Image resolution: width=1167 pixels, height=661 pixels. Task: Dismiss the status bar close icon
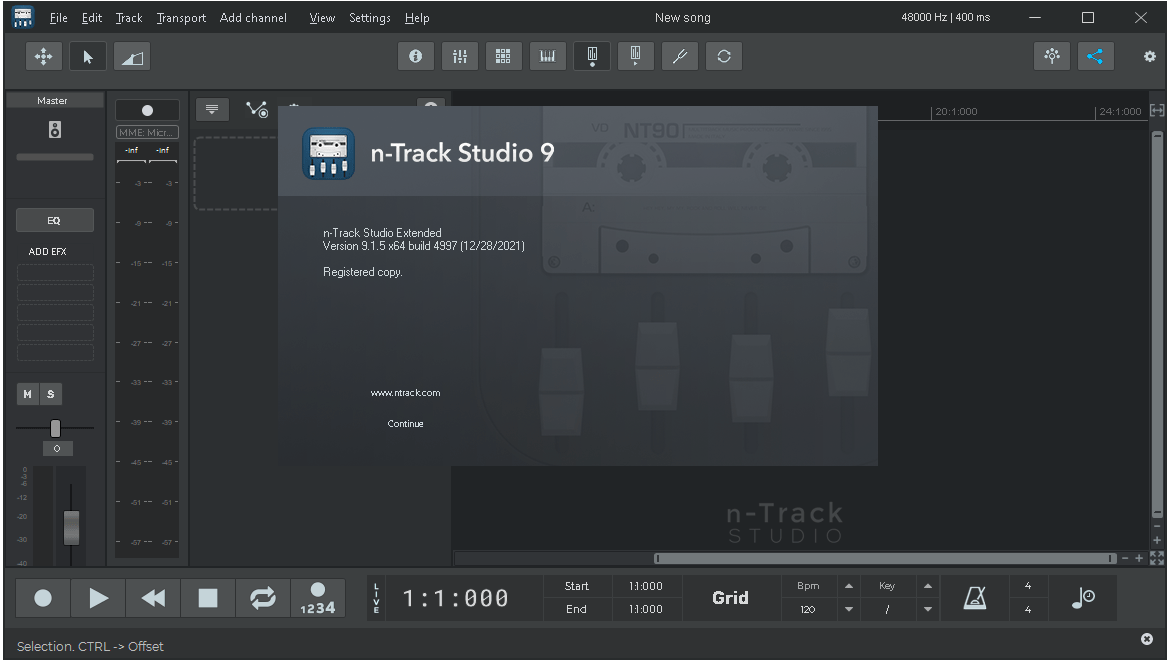click(1147, 639)
